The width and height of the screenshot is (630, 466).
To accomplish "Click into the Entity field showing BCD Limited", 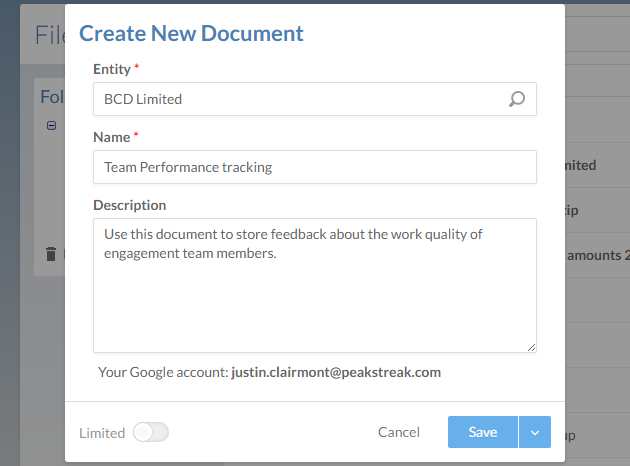I will tap(300, 99).
